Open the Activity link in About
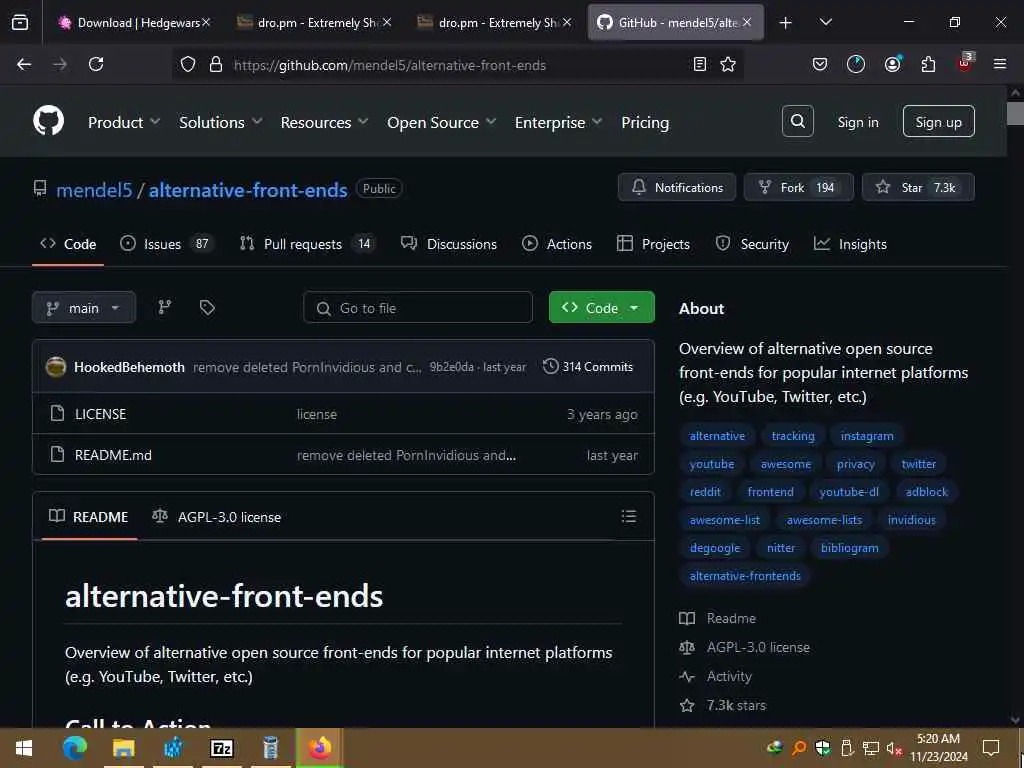This screenshot has height=768, width=1024. [x=729, y=676]
